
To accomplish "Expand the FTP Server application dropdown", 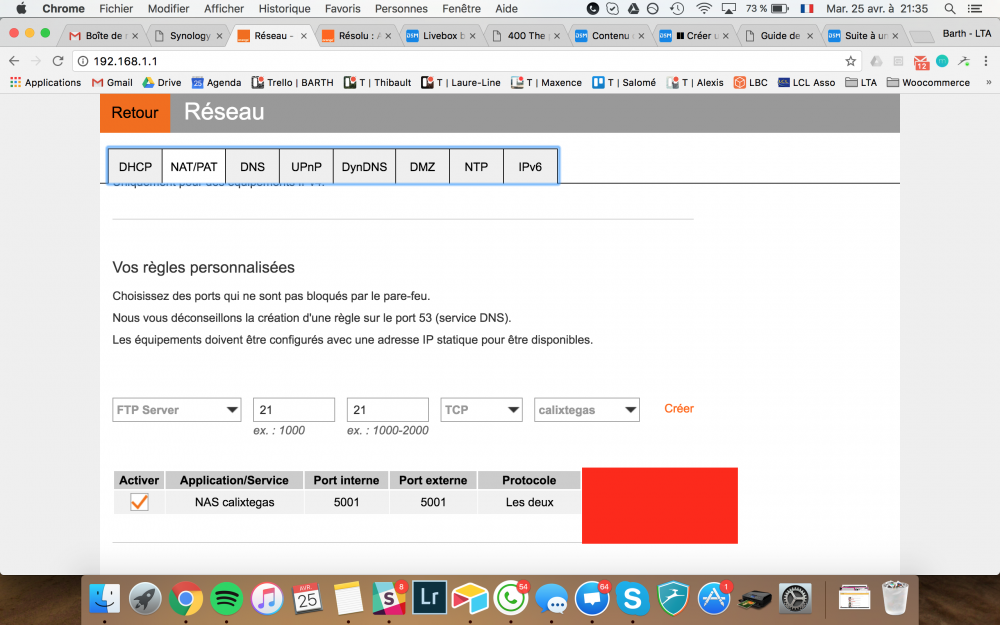I will tap(177, 409).
